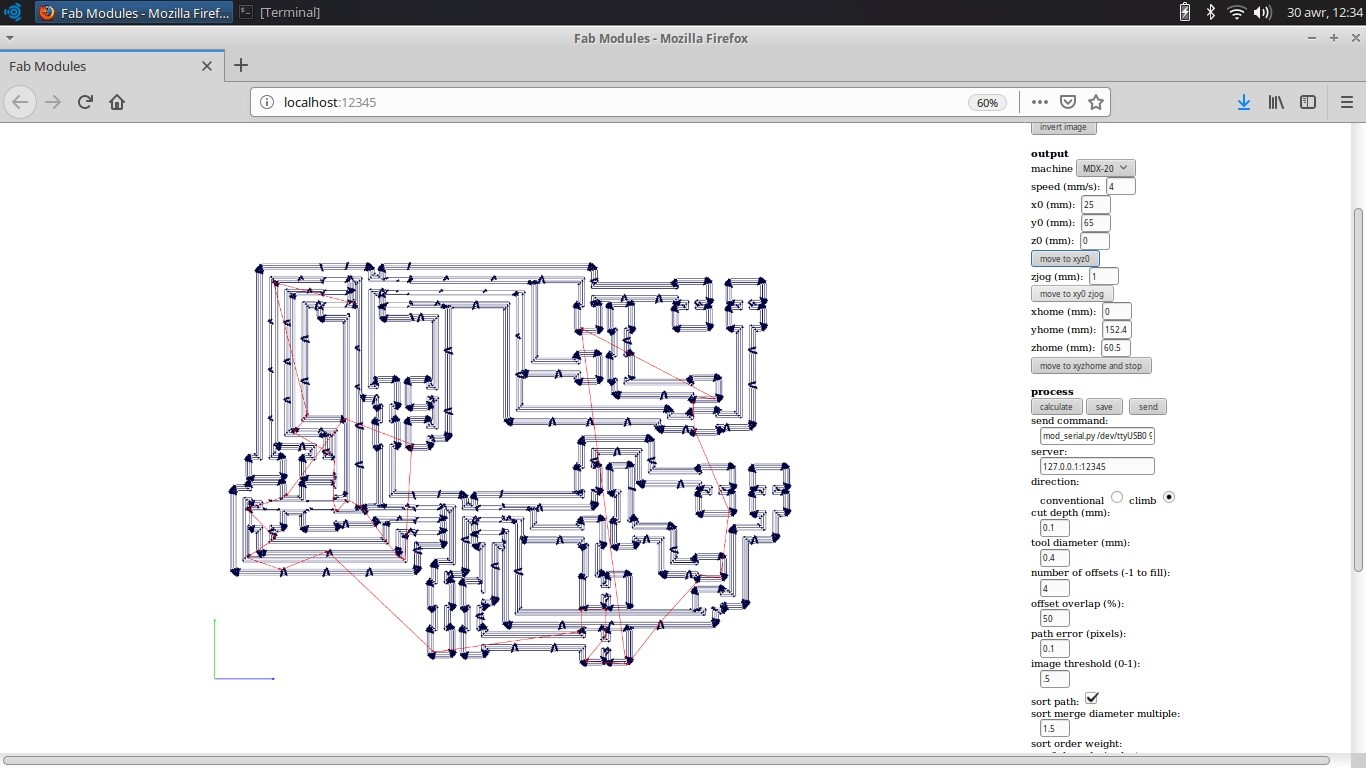The width and height of the screenshot is (1366, 768).
Task: Select the climb direction radio button
Action: (x=1169, y=497)
